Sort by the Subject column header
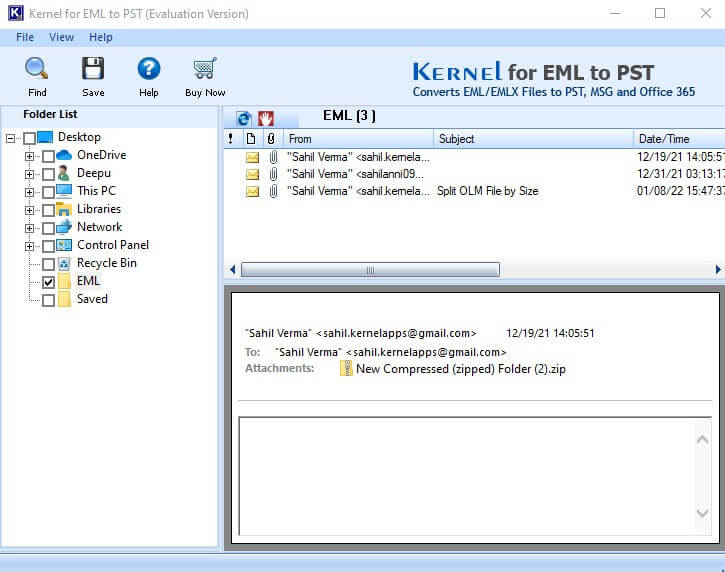The height and width of the screenshot is (572, 725). pos(533,139)
